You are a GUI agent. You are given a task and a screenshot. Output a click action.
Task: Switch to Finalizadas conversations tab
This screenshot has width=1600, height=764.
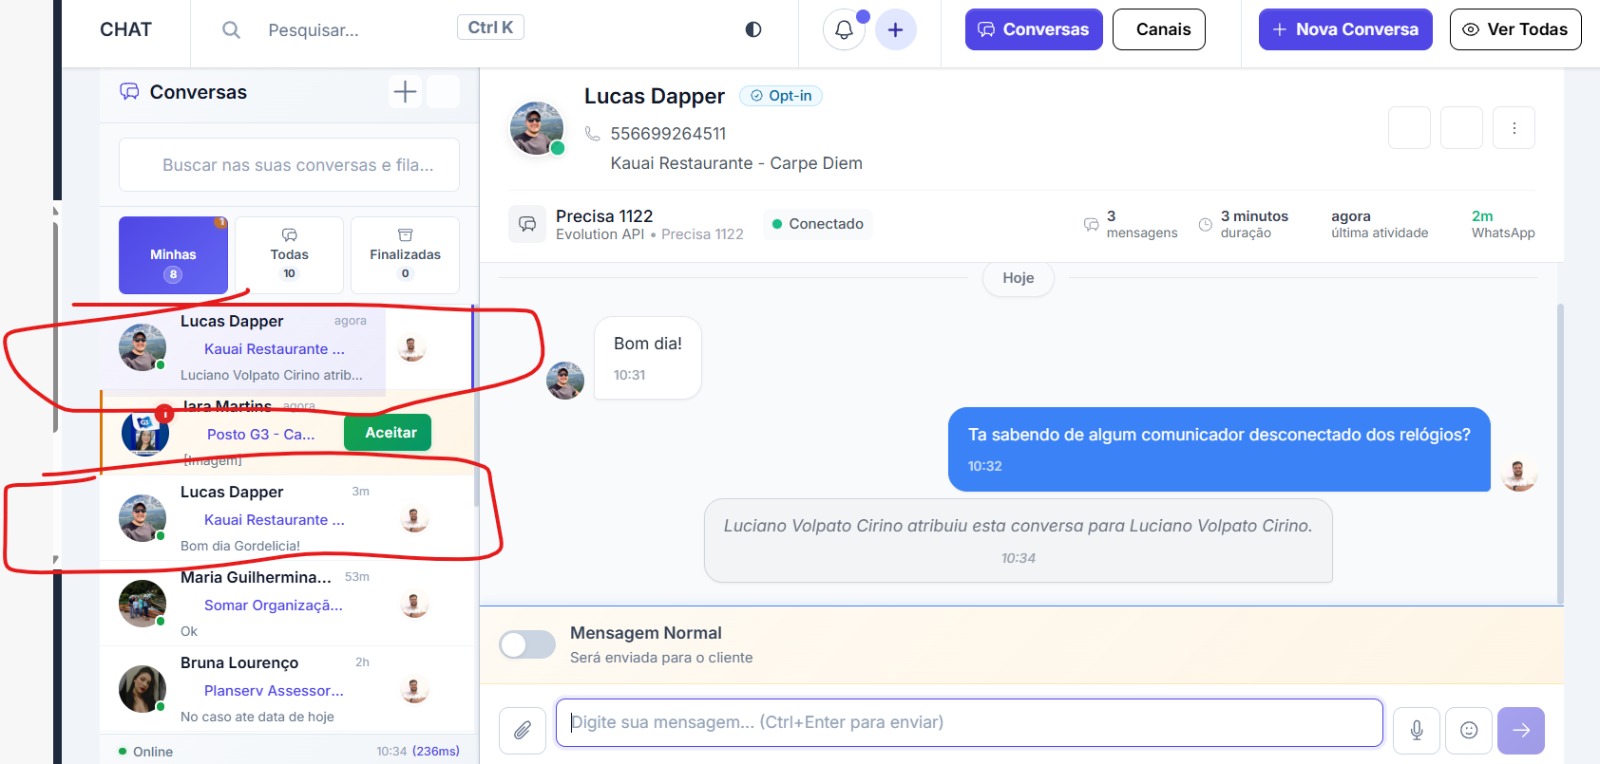coord(405,256)
